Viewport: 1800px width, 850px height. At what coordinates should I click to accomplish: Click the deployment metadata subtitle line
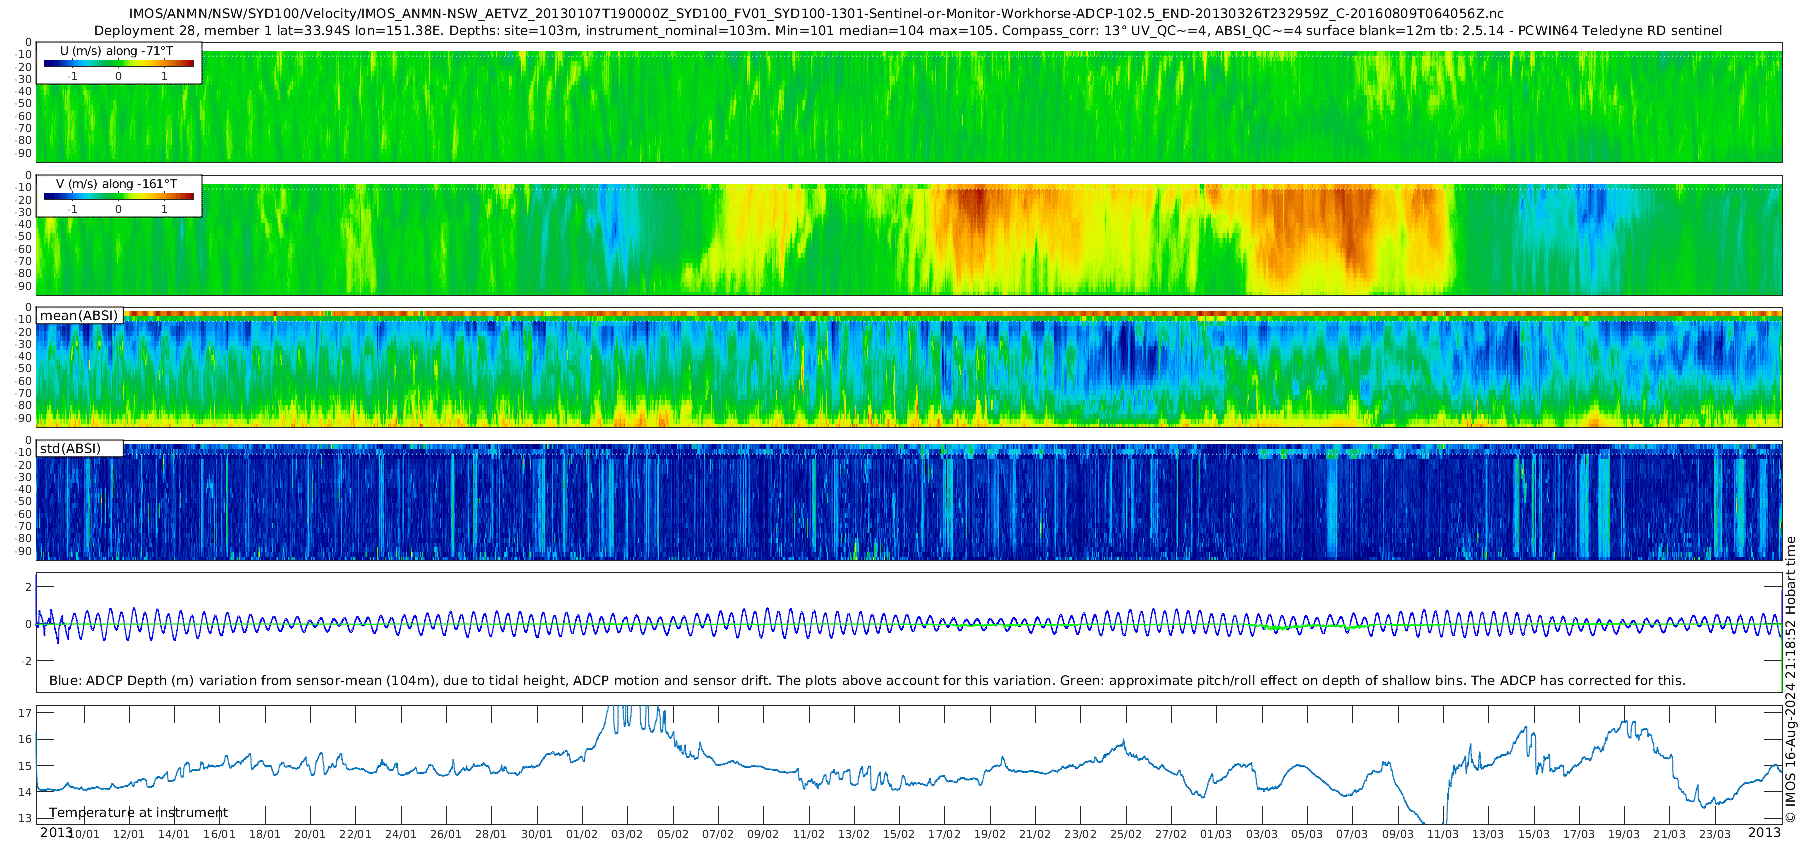[908, 31]
